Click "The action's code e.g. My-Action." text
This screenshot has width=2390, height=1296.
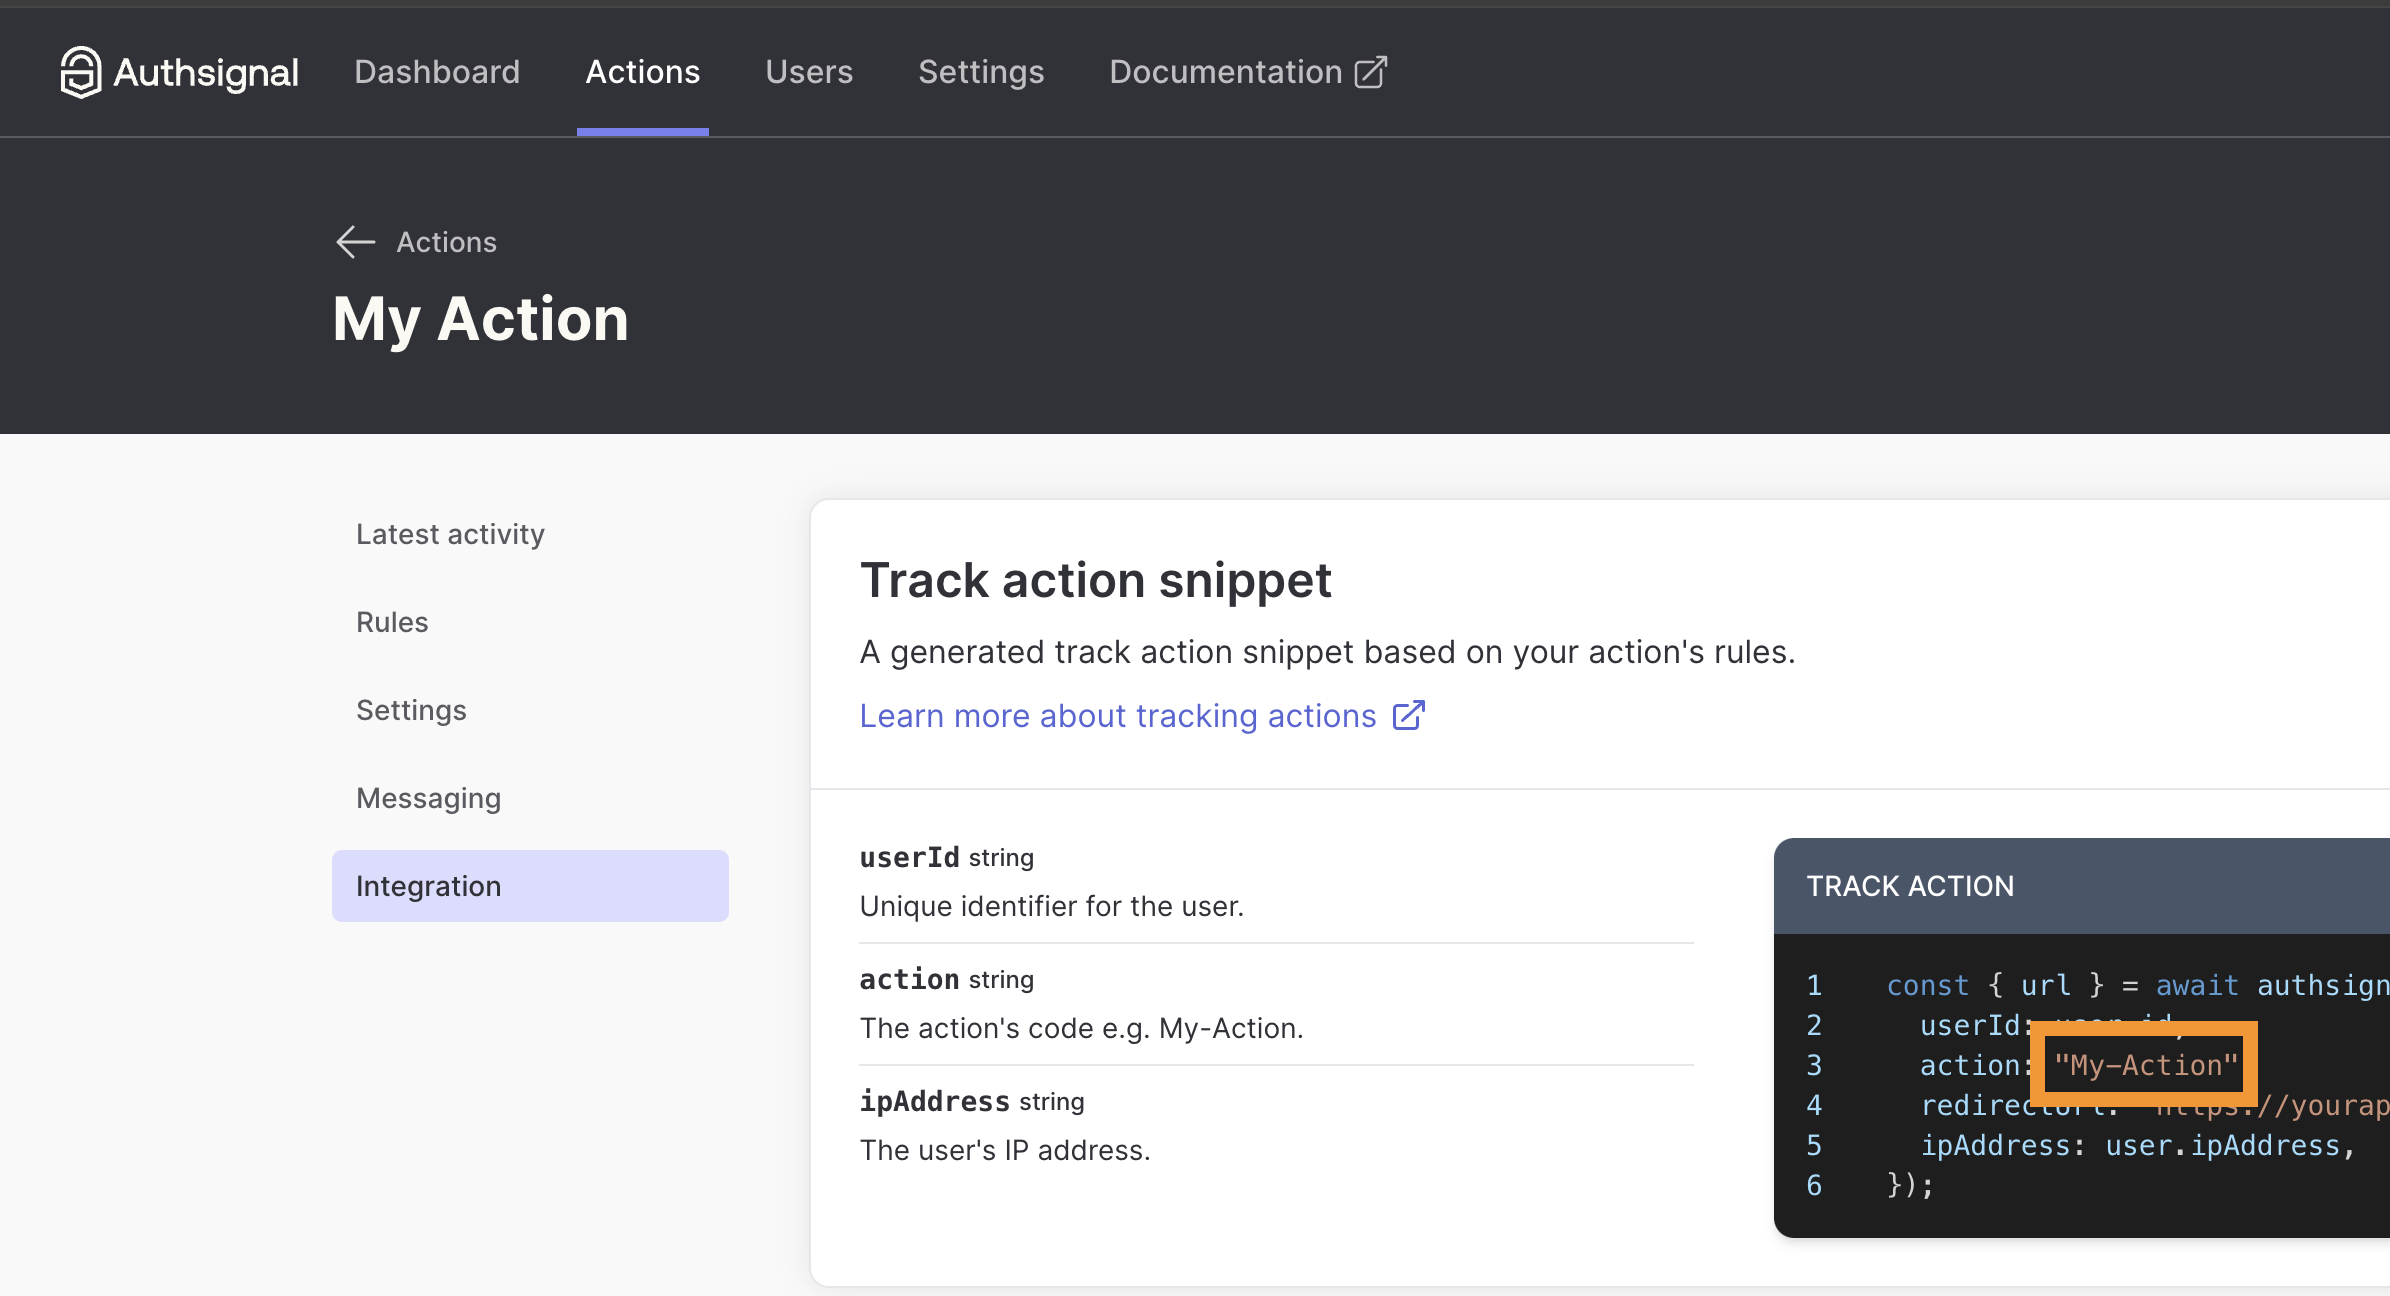1082,1028
